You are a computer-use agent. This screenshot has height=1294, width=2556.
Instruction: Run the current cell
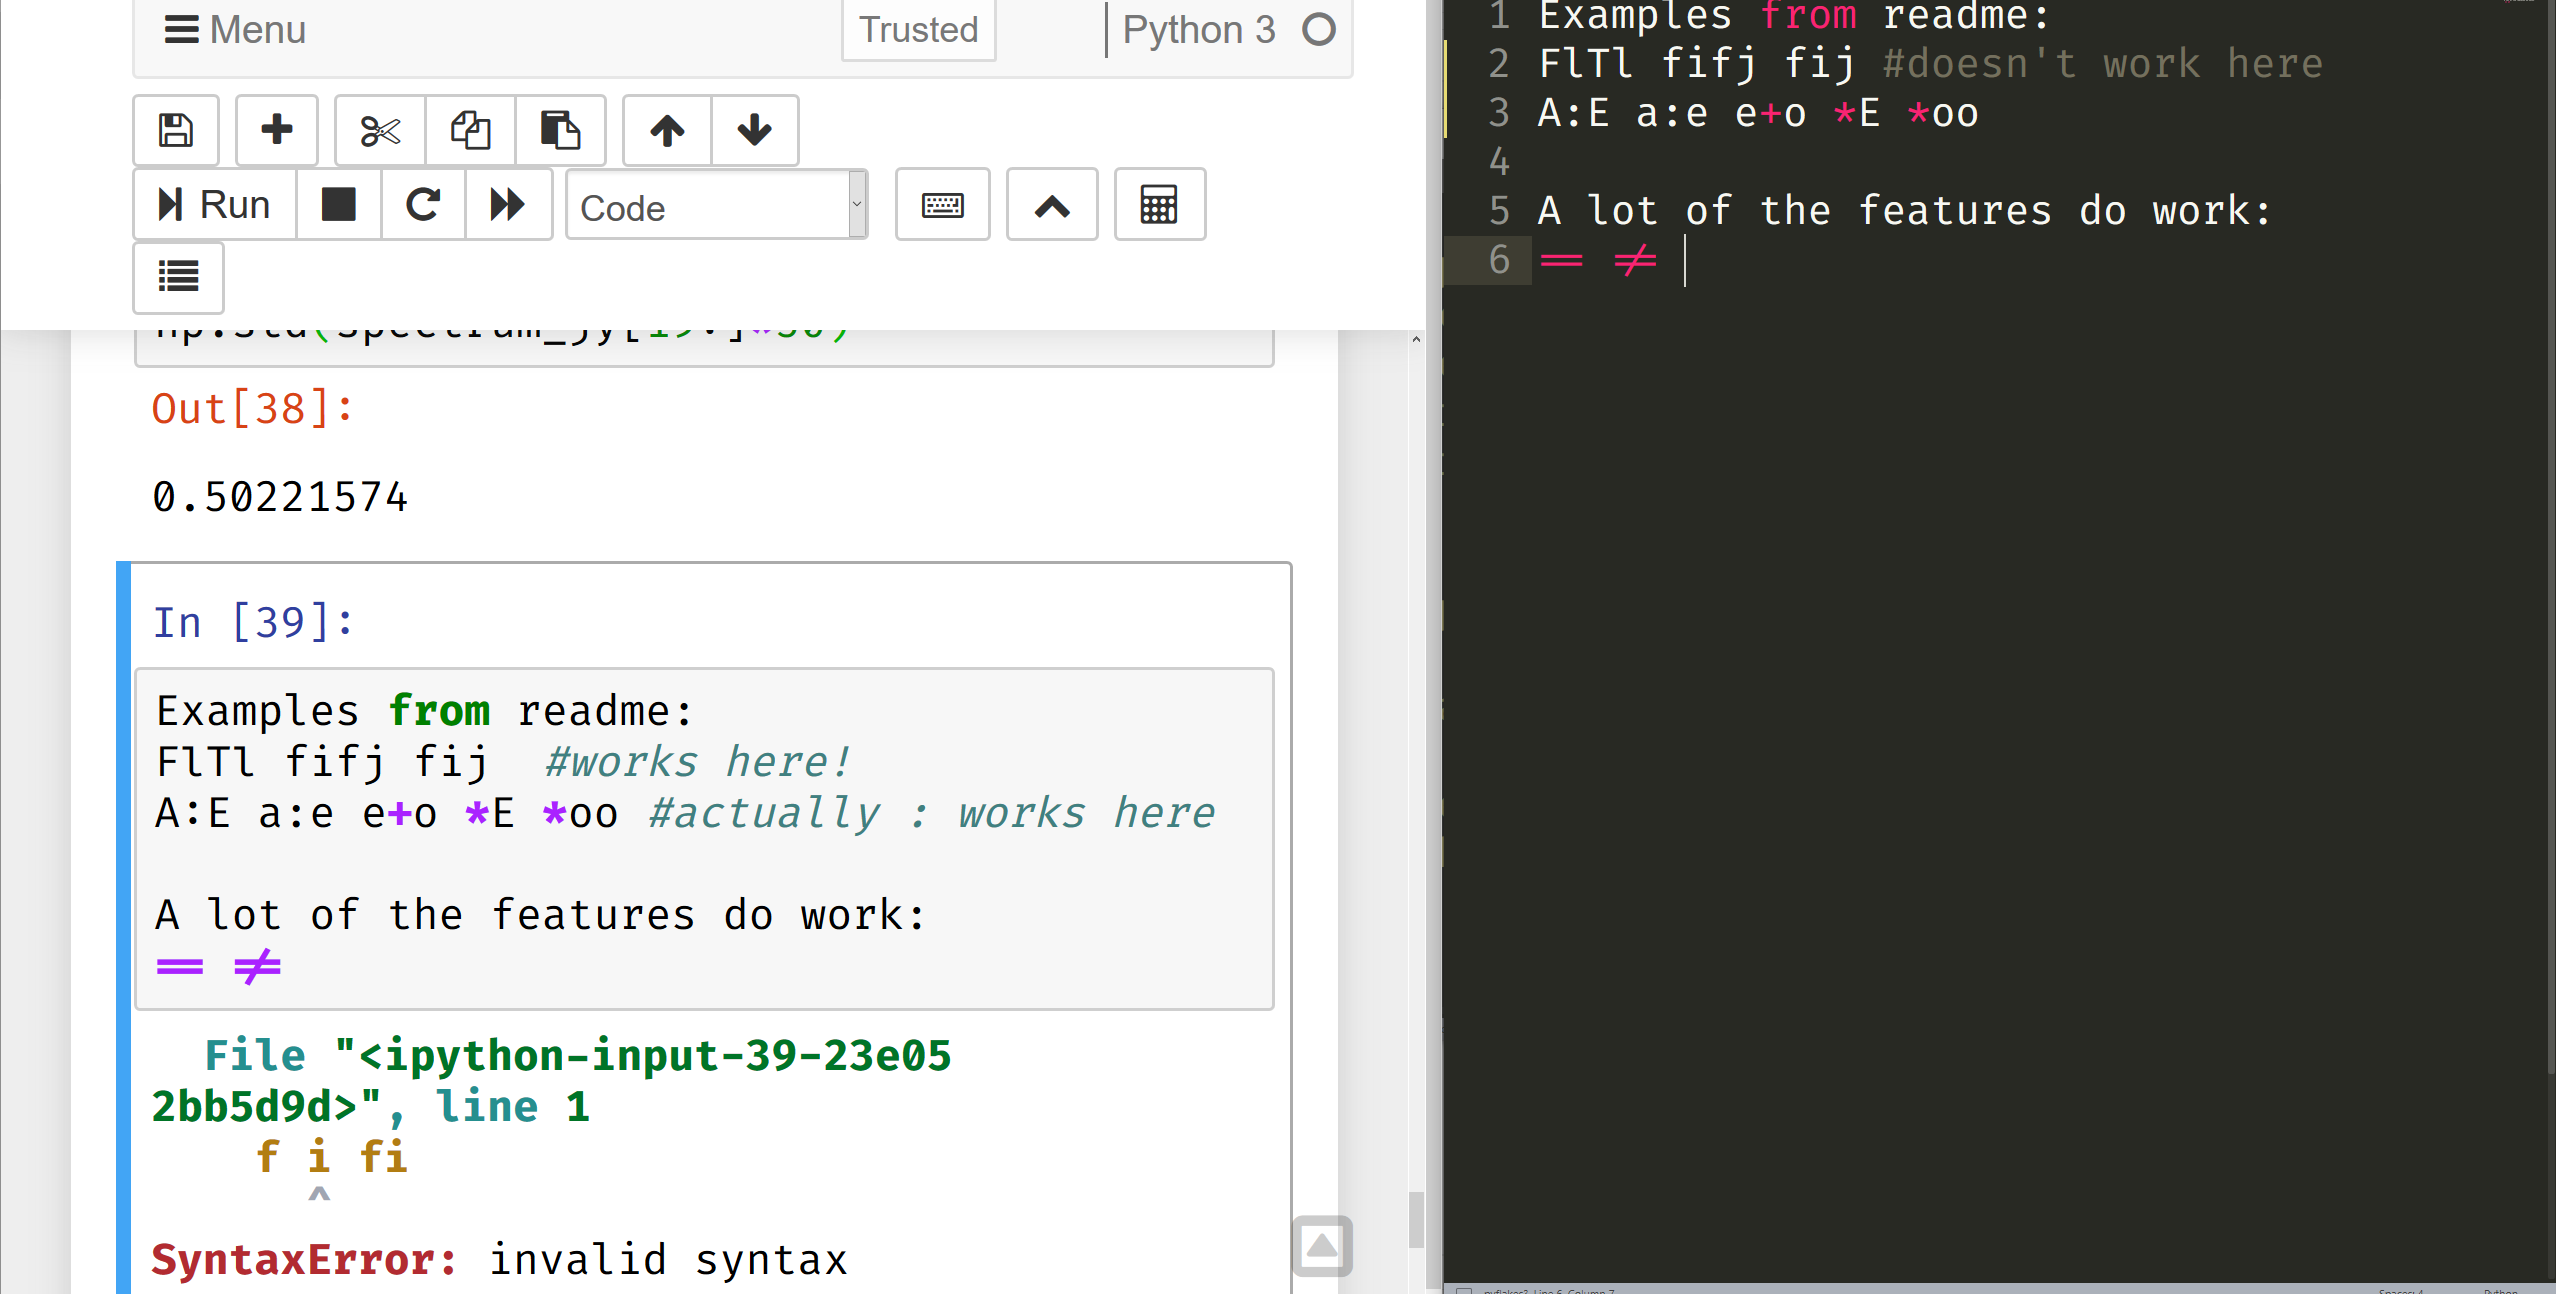click(x=213, y=204)
